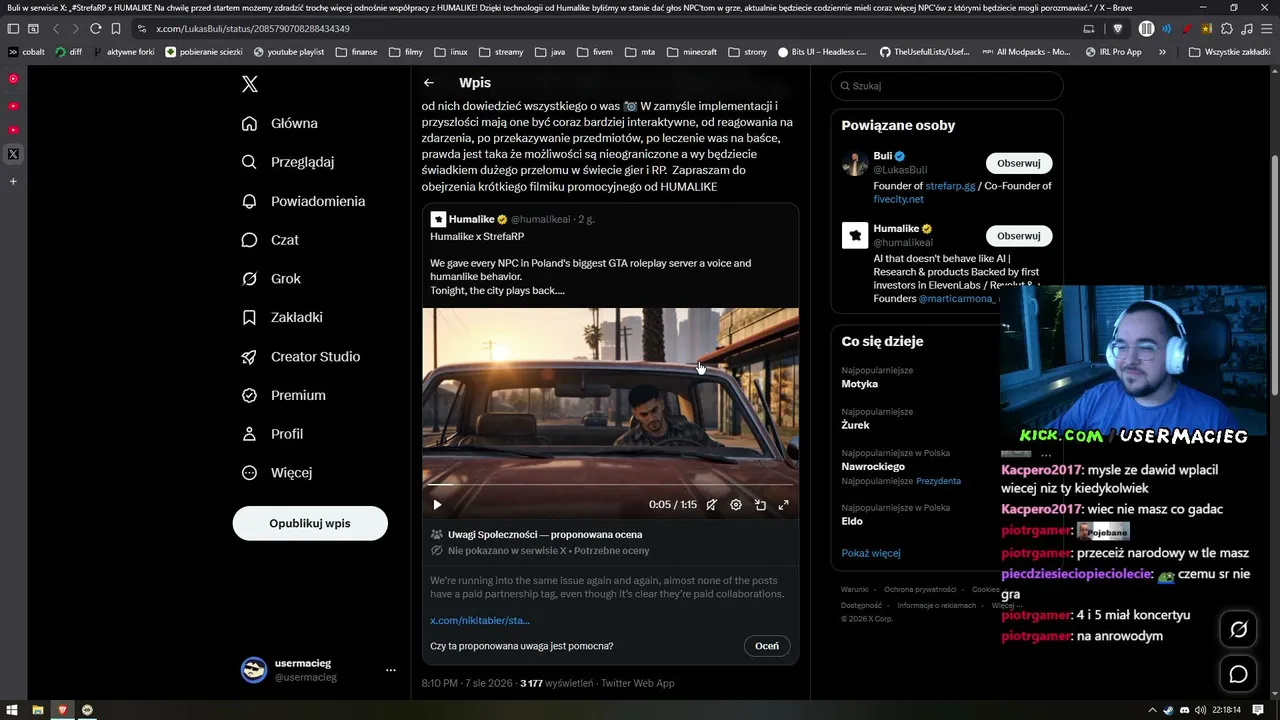Open the floating chat messages button

[x=1239, y=675]
